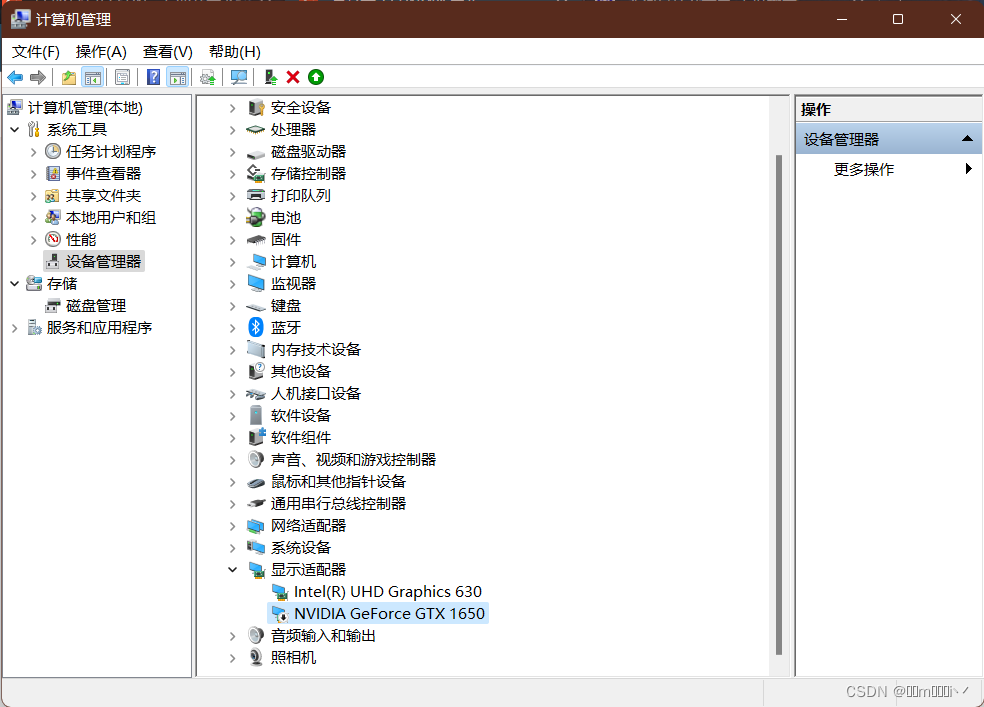Open the 操作(A) menu
Viewport: 984px width, 707px height.
(101, 51)
